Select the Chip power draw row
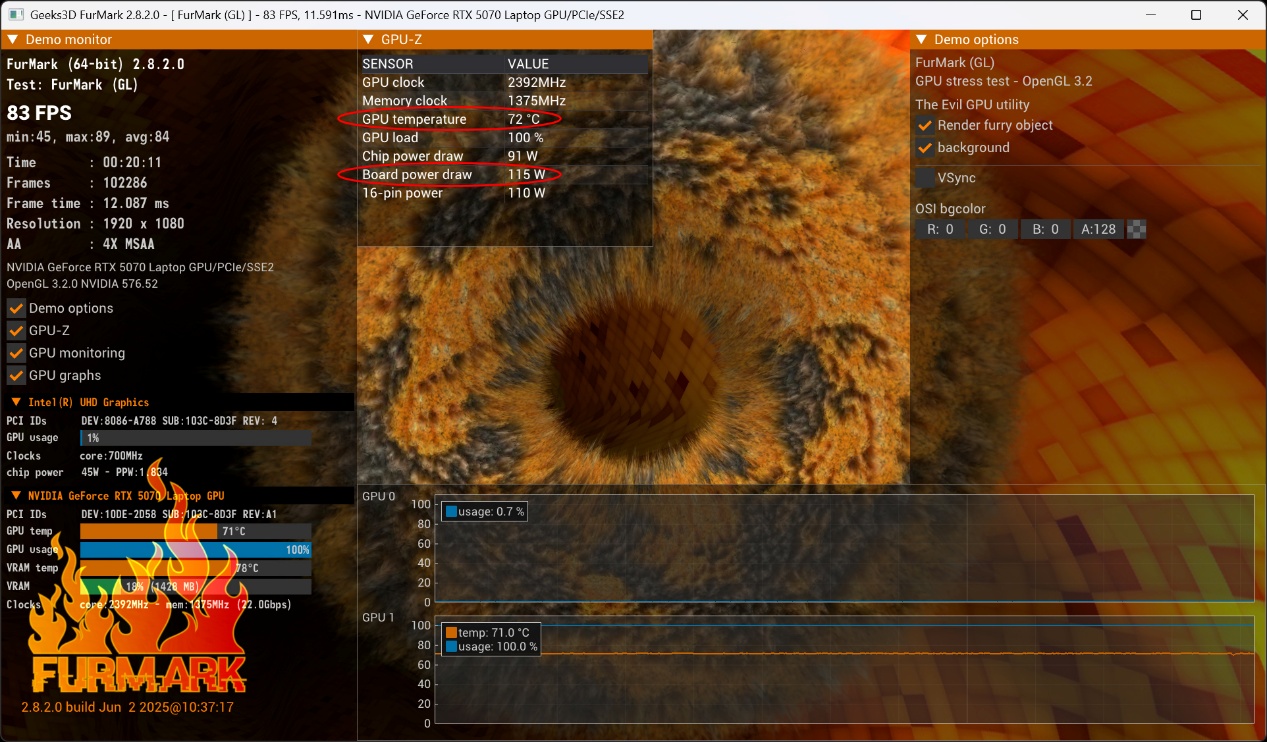The height and width of the screenshot is (742, 1267). pos(504,156)
